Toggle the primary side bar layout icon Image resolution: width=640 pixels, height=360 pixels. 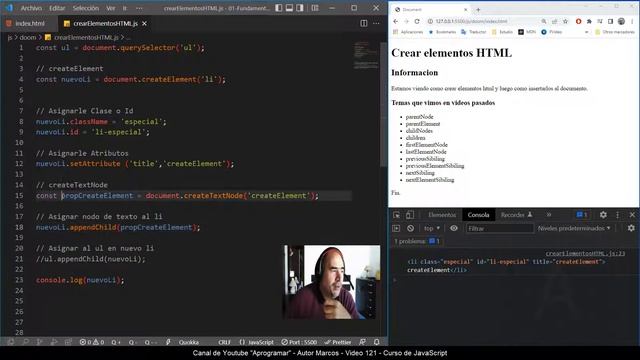pyautogui.click(x=279, y=8)
